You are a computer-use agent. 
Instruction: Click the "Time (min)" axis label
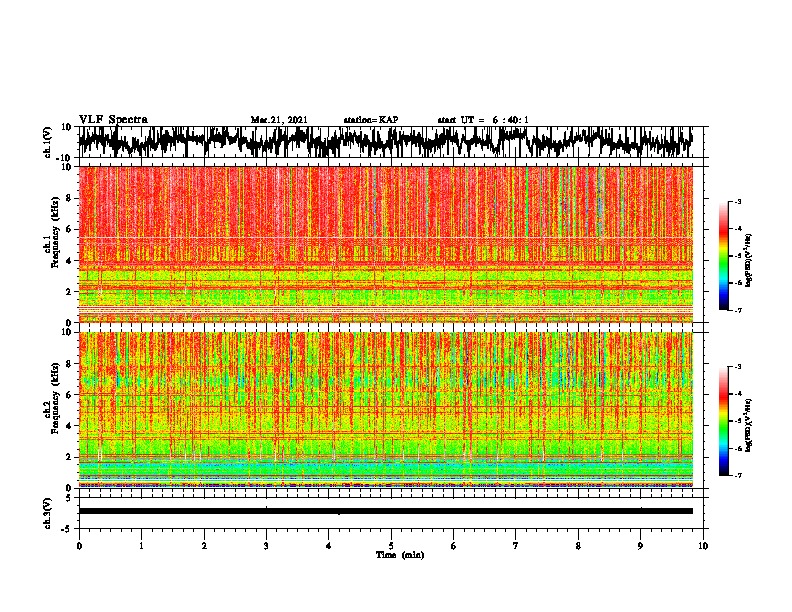pyautogui.click(x=400, y=555)
